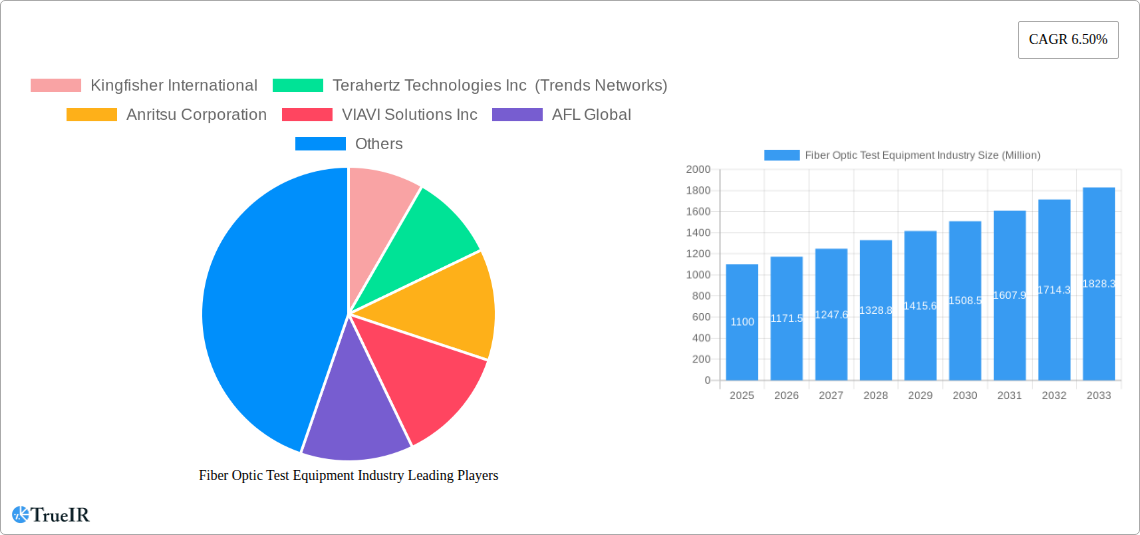The height and width of the screenshot is (535, 1140).
Task: Click the 2025 bar labeled 1100
Action: point(742,322)
